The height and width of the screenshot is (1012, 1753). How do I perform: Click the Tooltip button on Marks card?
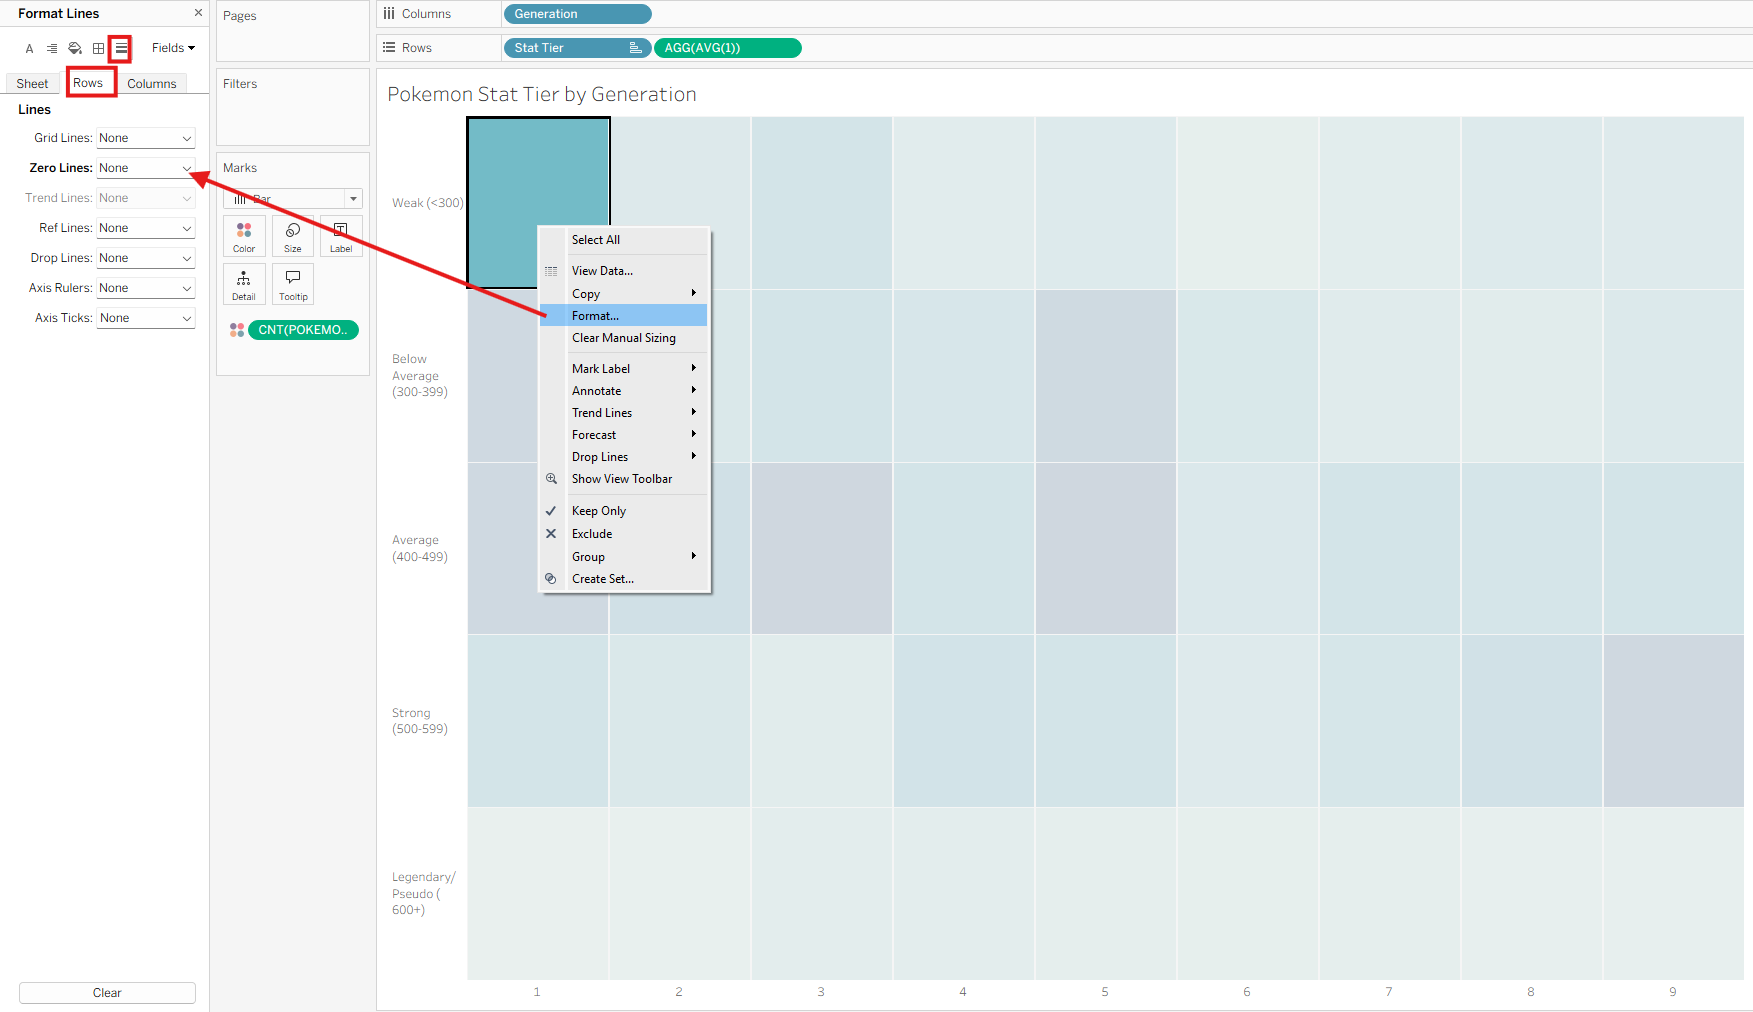coord(293,284)
